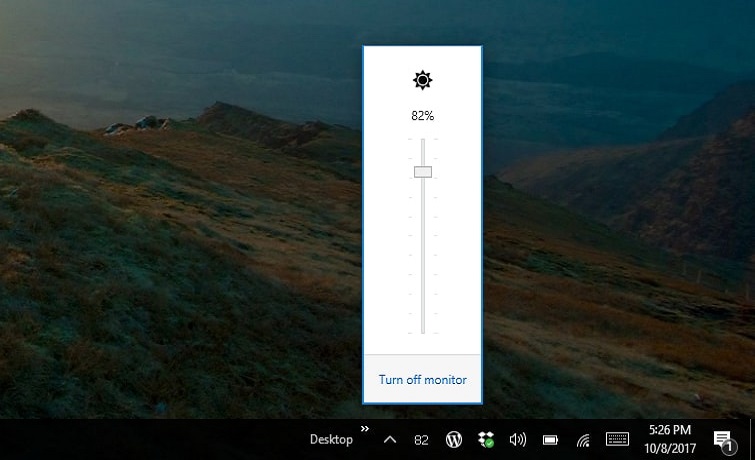Open the clock showing 5:26 PM
This screenshot has width=755, height=460.
669,439
